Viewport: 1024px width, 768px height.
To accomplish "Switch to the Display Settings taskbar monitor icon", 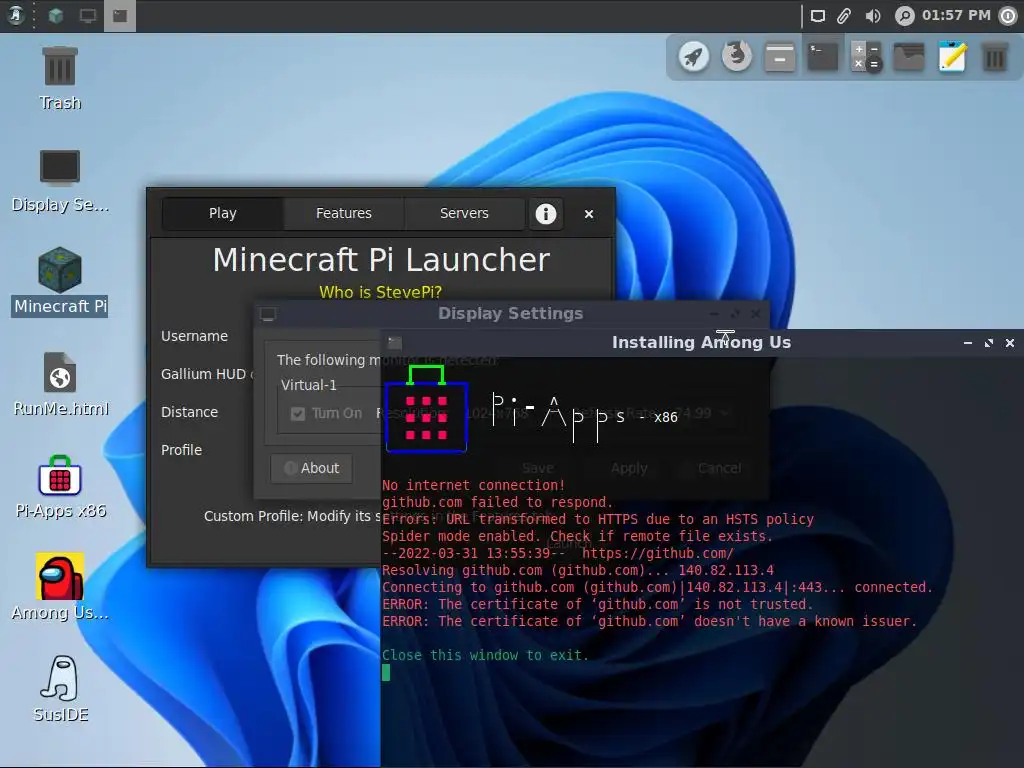I will pos(88,16).
